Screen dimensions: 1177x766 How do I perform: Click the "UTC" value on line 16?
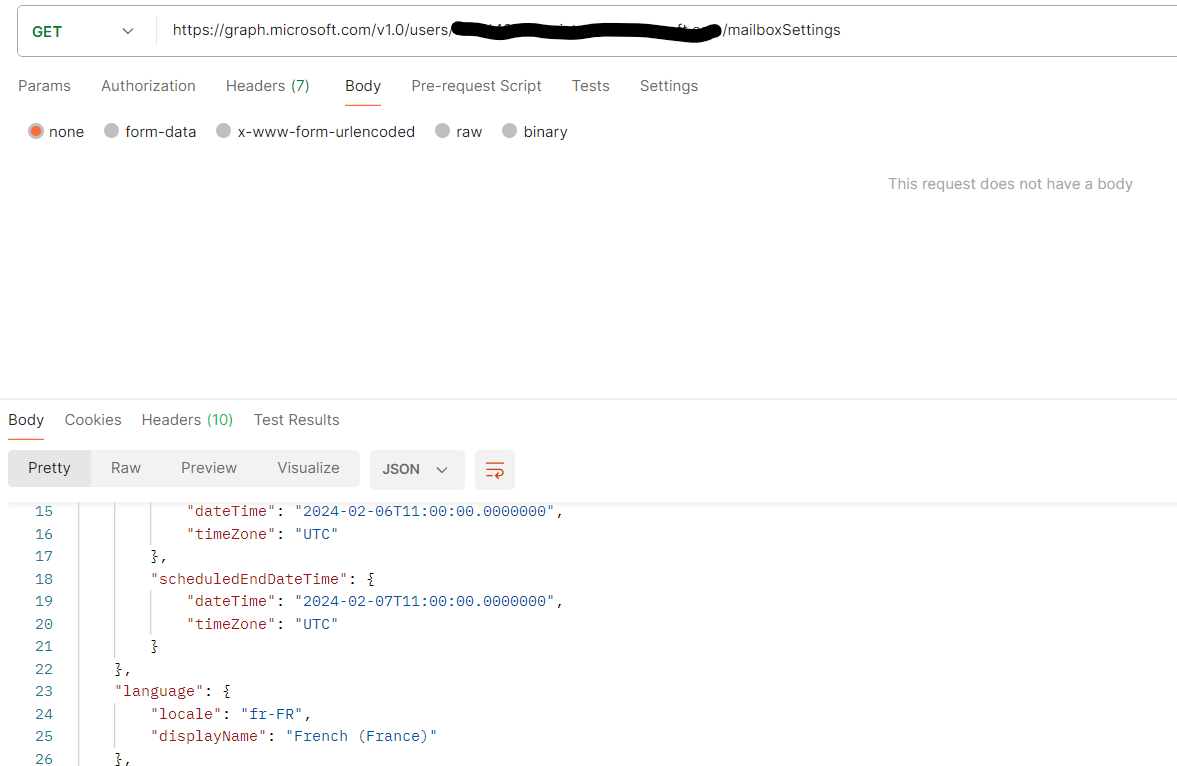(316, 534)
